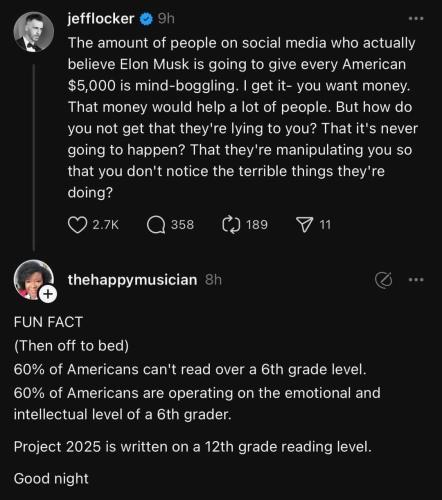This screenshot has width=442, height=500.
Task: Open the FUN FACT reply text
Action: (197, 400)
